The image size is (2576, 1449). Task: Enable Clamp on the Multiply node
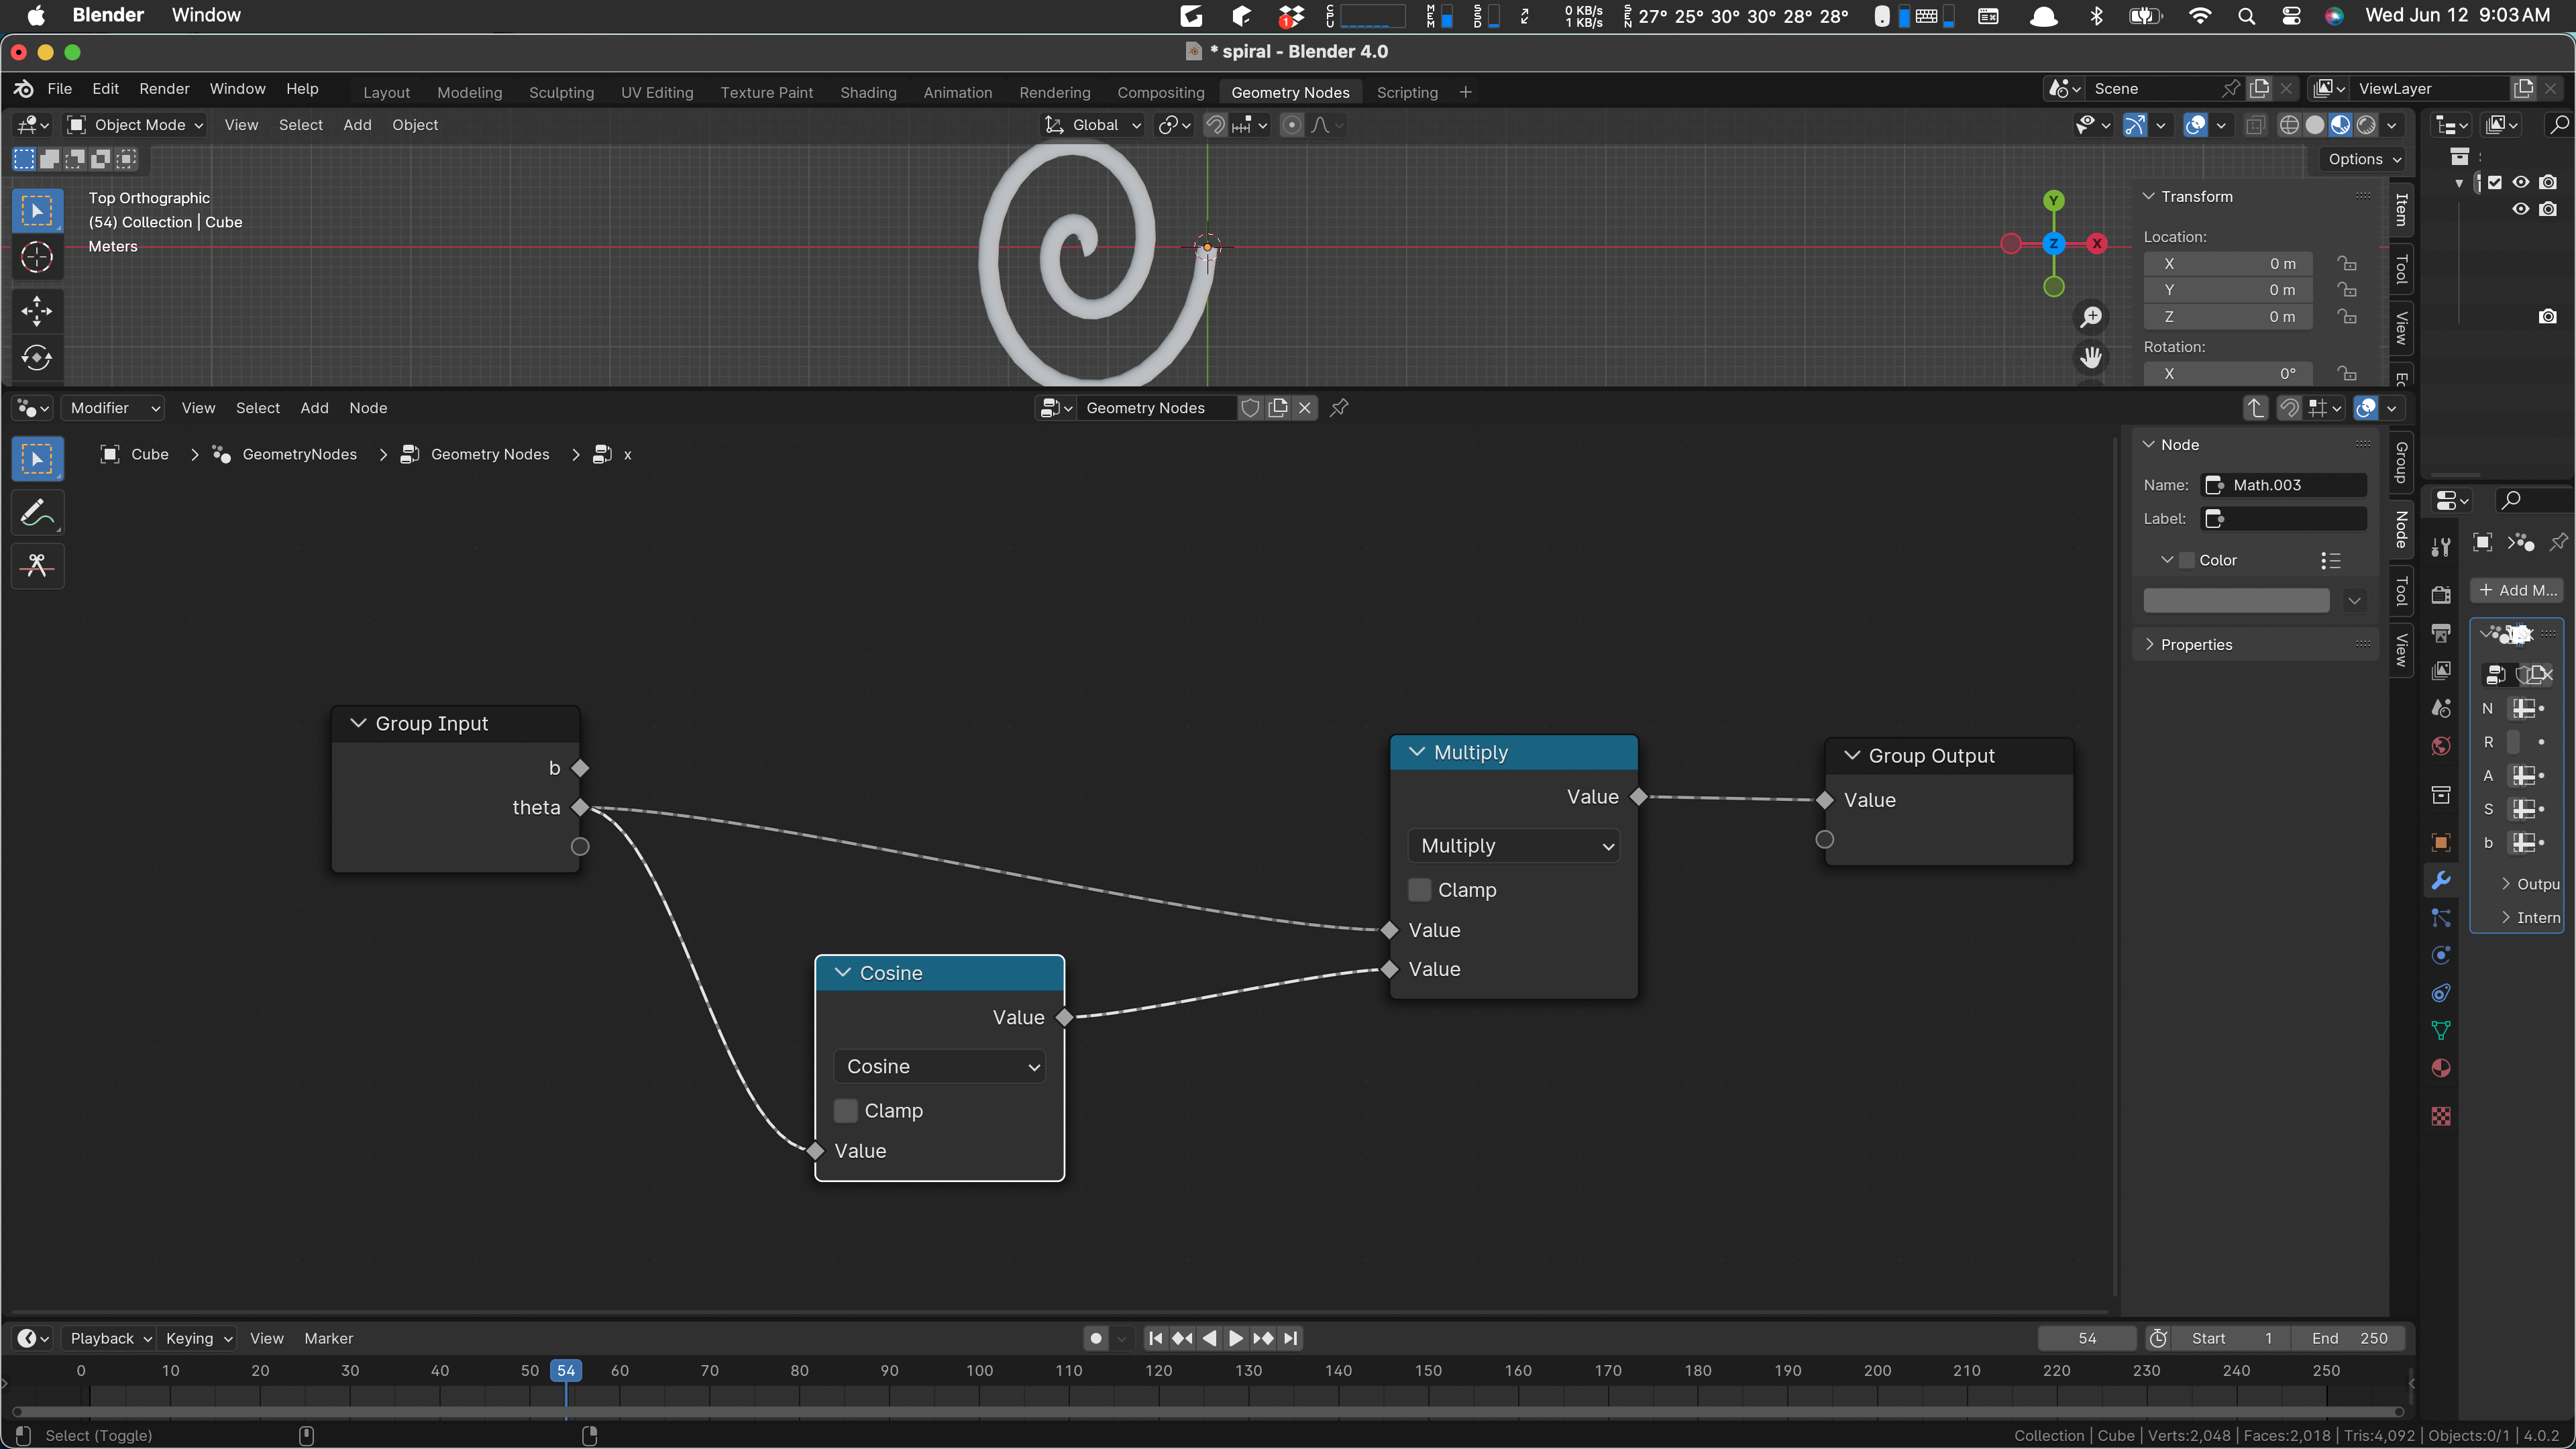pos(1419,890)
